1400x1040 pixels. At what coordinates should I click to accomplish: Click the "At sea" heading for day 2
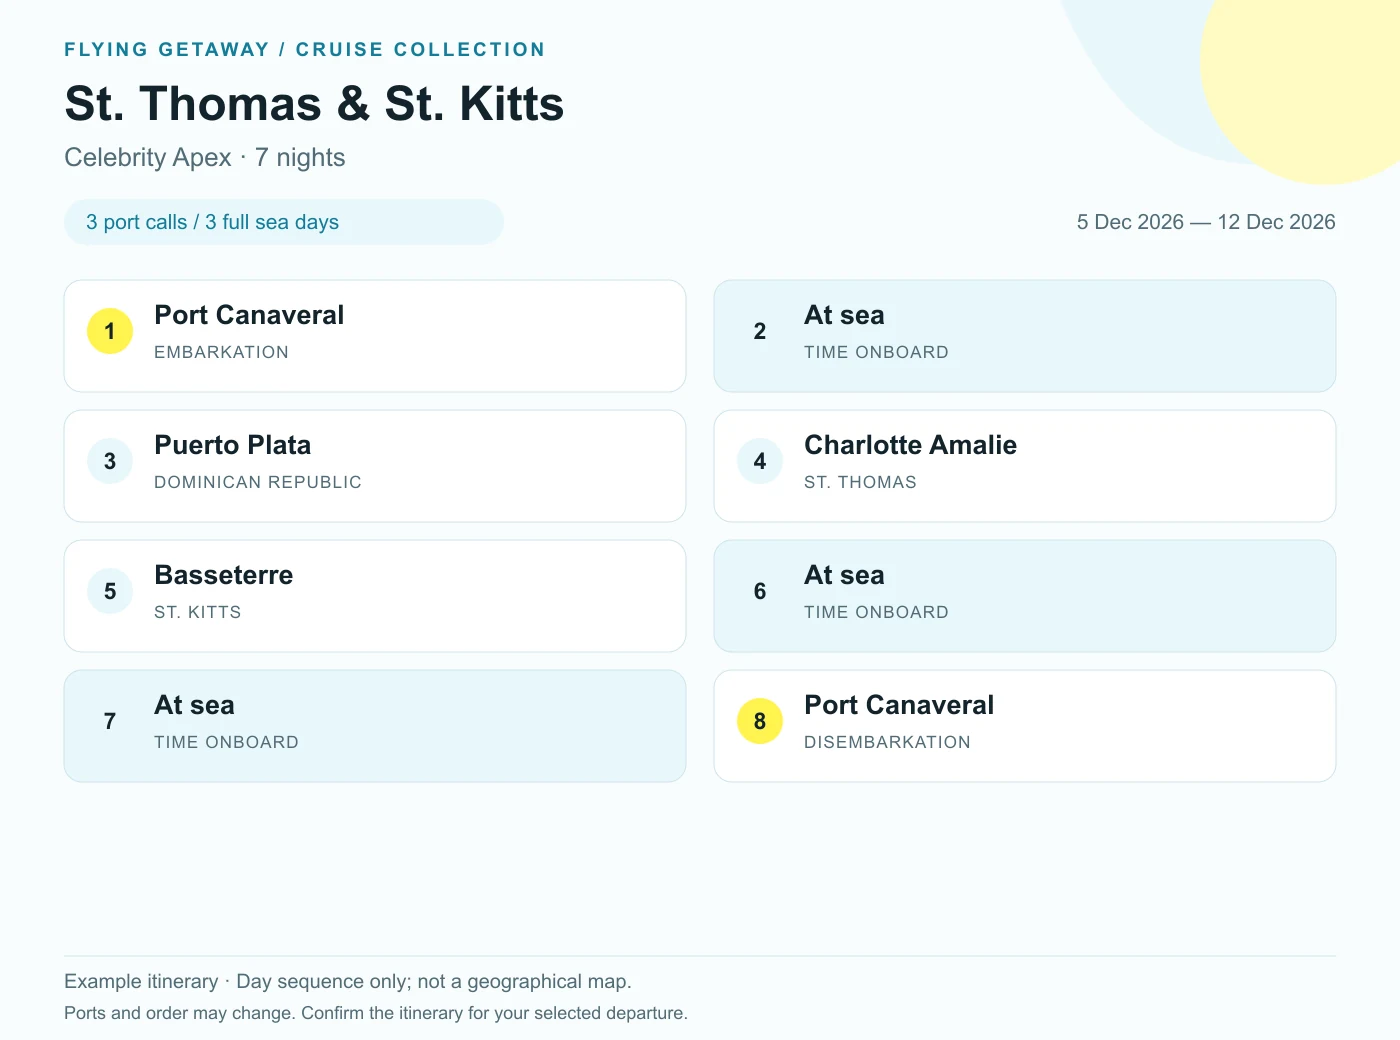point(844,315)
